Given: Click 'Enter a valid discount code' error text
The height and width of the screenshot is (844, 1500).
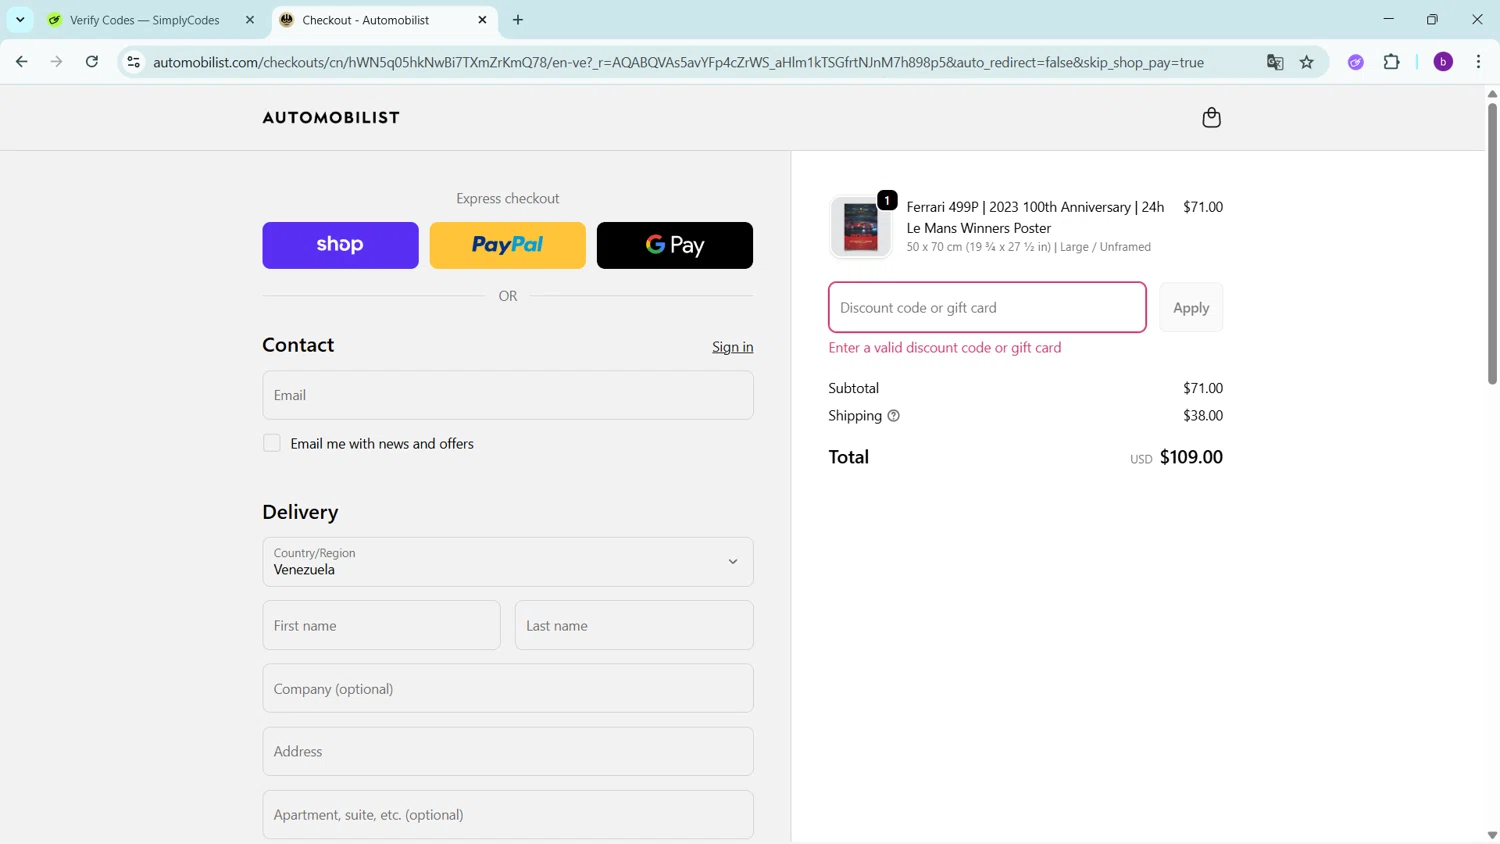Looking at the screenshot, I should (945, 348).
